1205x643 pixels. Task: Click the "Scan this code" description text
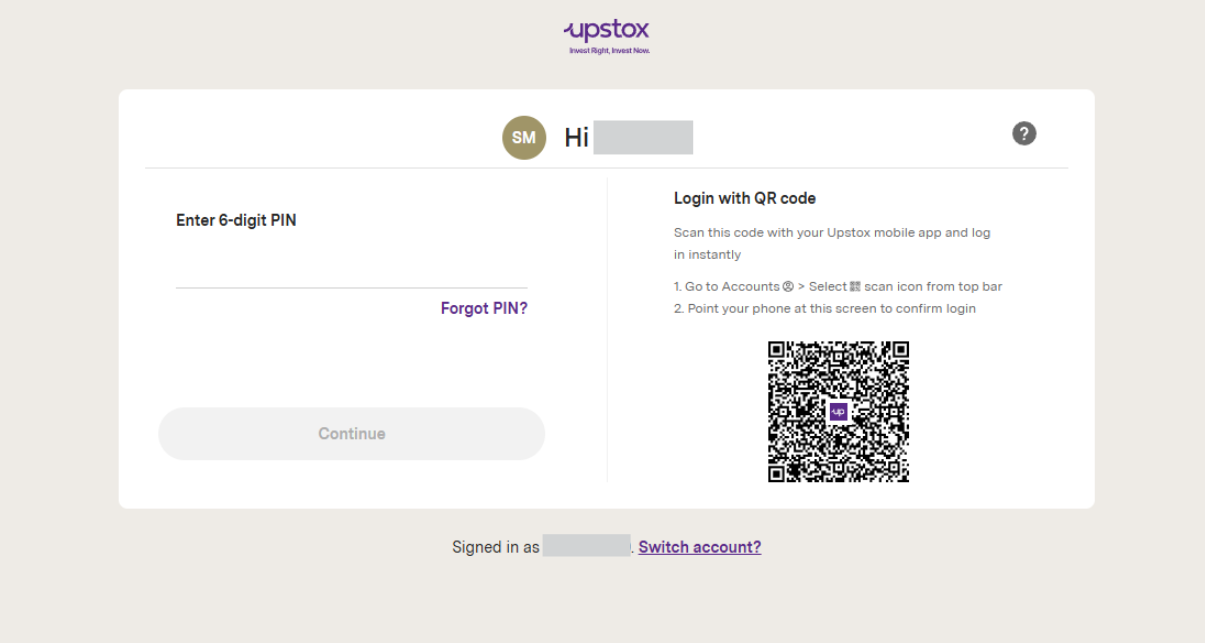pos(832,233)
